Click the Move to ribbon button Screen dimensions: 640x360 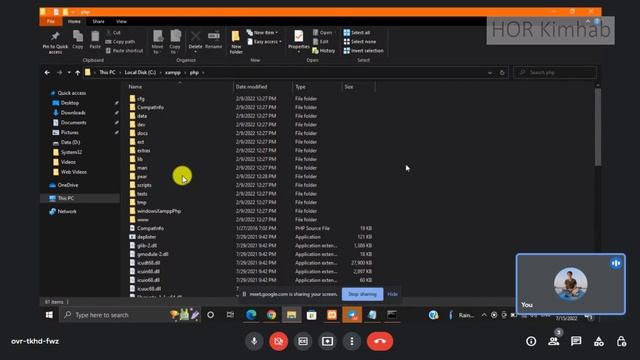(x=158, y=42)
